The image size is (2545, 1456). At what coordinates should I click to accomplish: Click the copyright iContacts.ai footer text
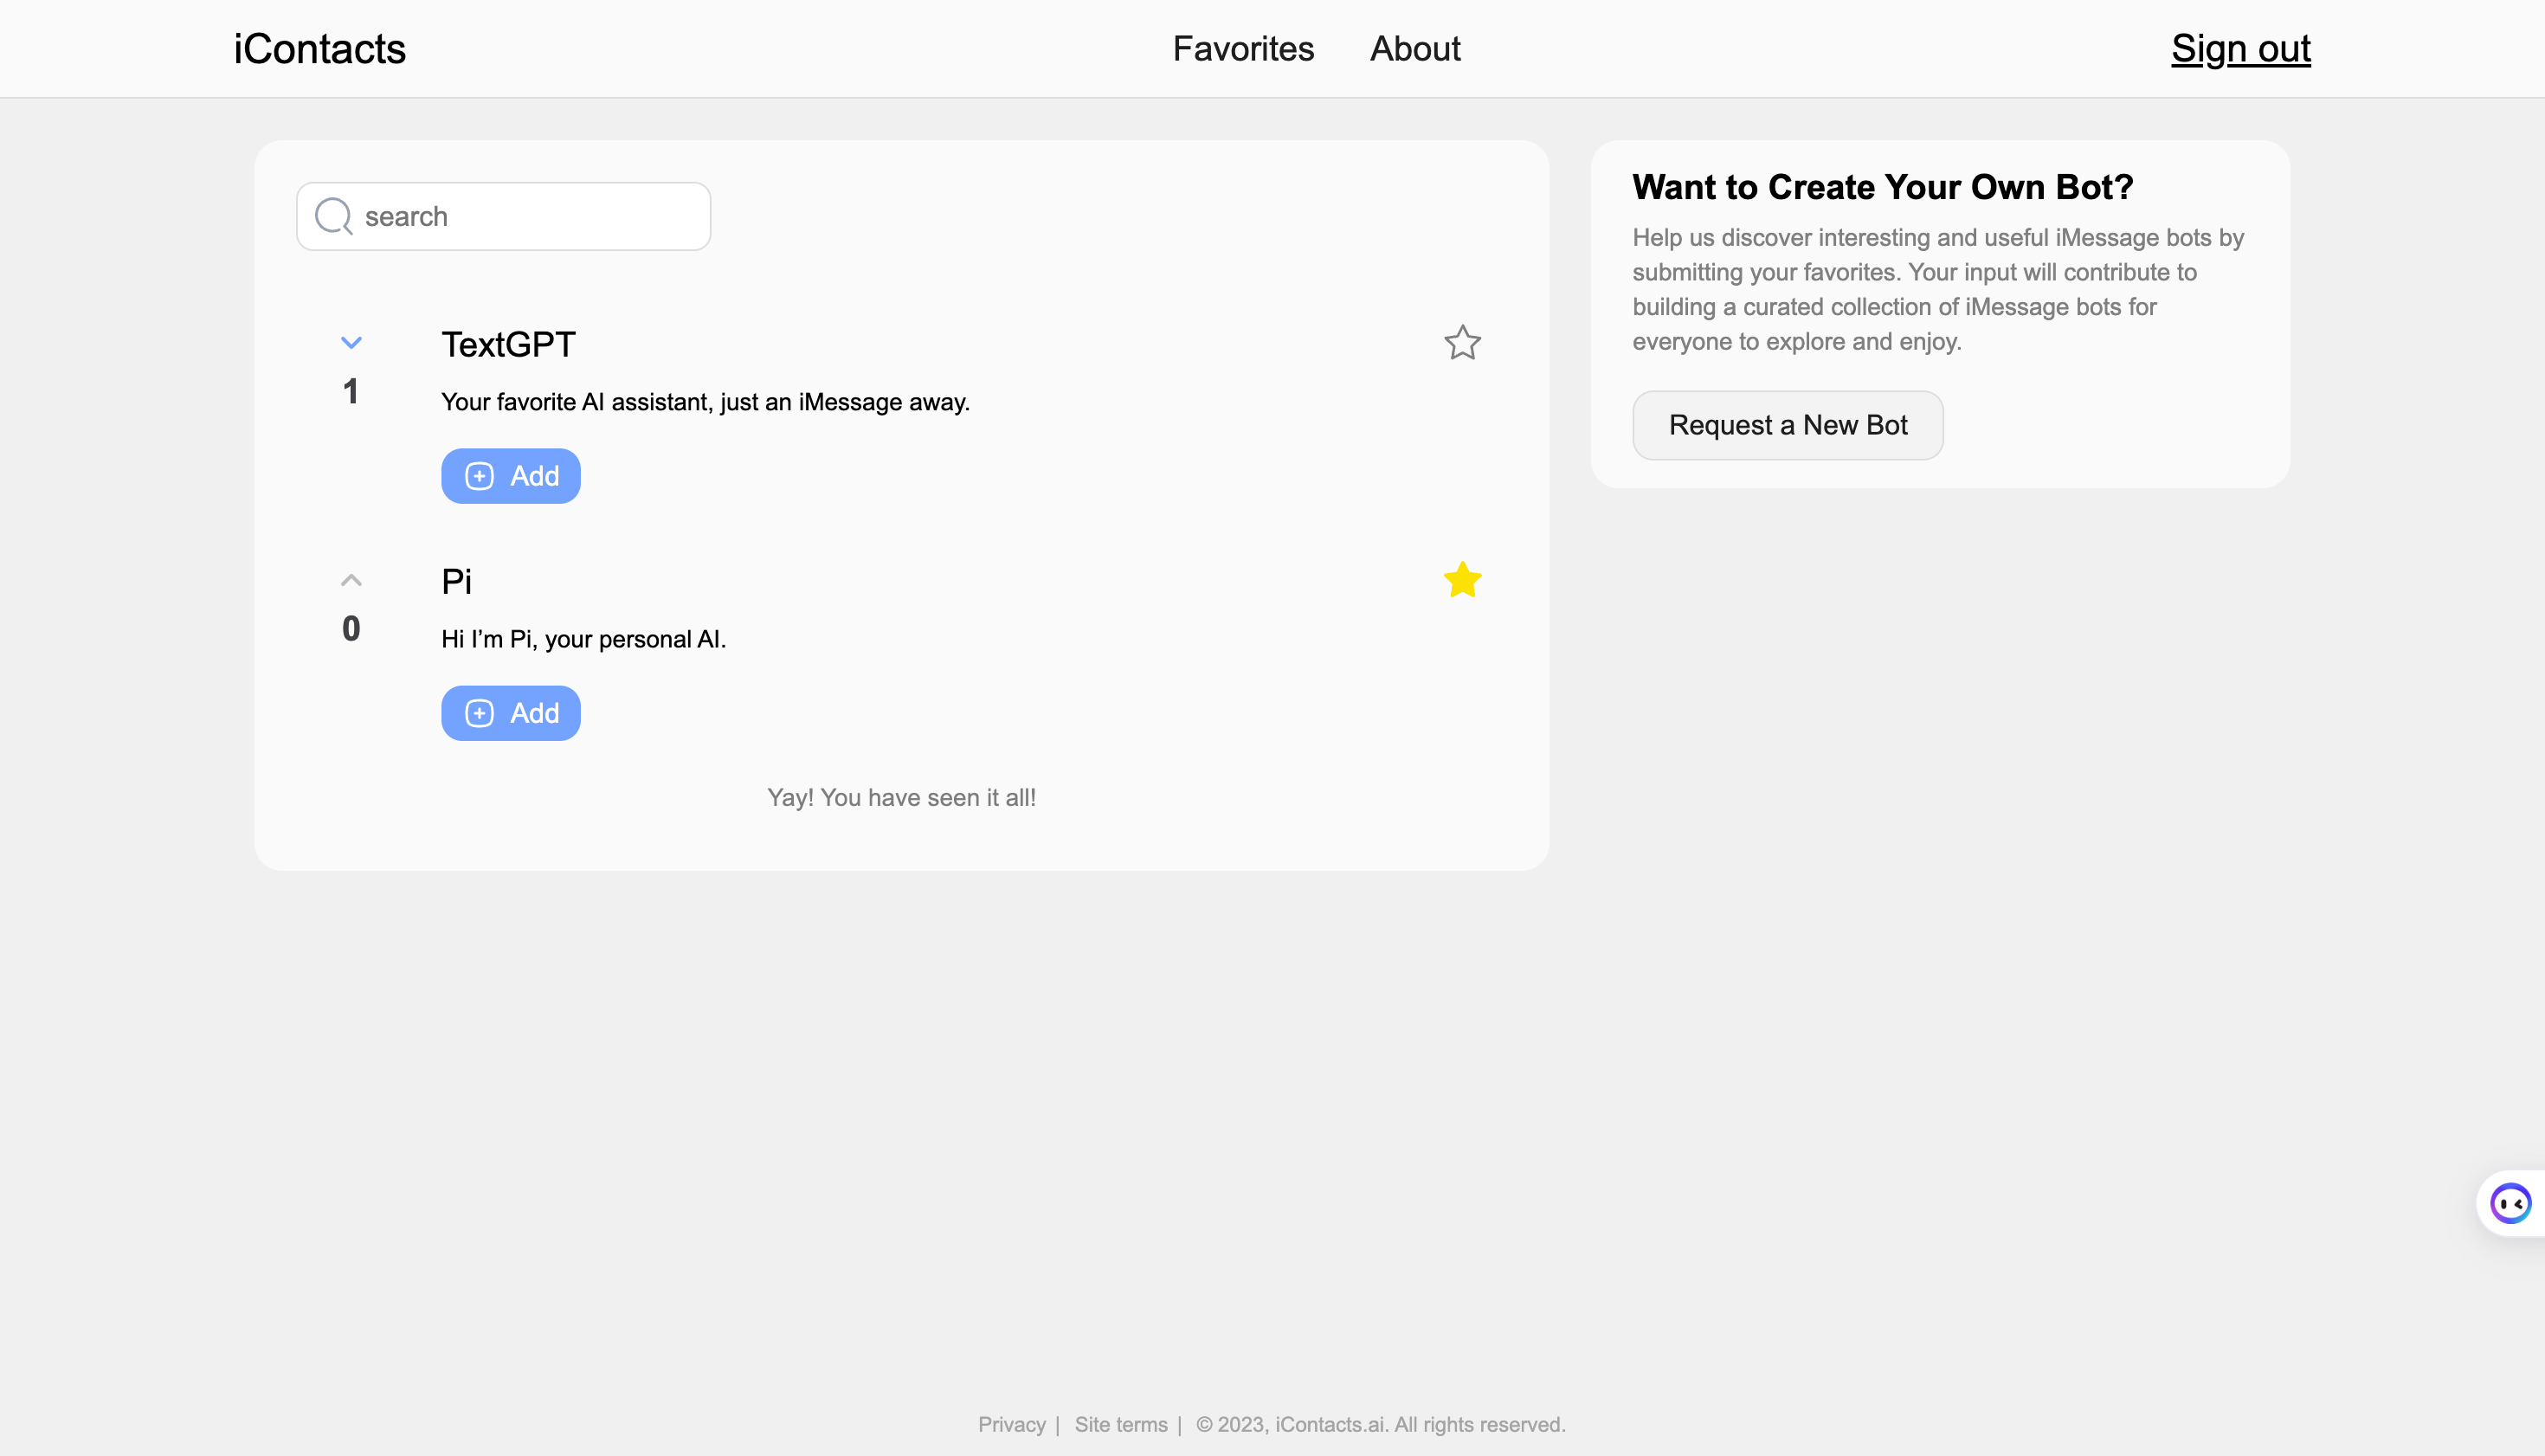pos(1381,1424)
